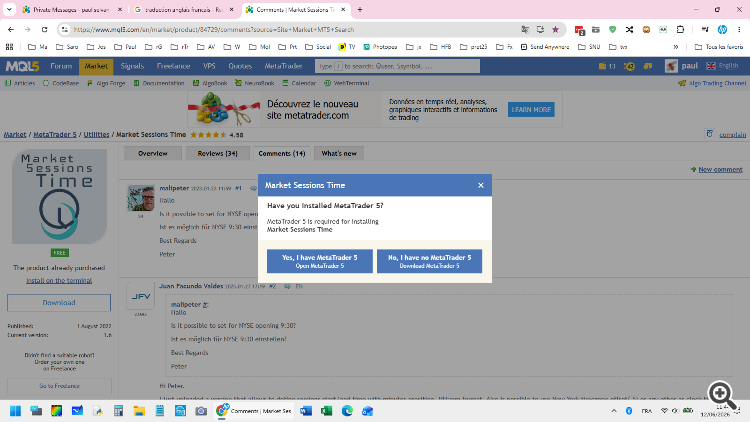Open the Articles link
Viewport: 750px width, 422px height.
point(20,83)
